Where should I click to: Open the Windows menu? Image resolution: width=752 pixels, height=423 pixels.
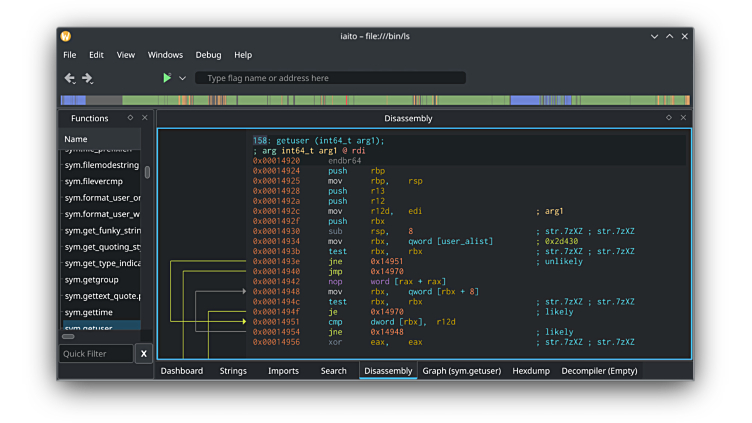click(165, 55)
